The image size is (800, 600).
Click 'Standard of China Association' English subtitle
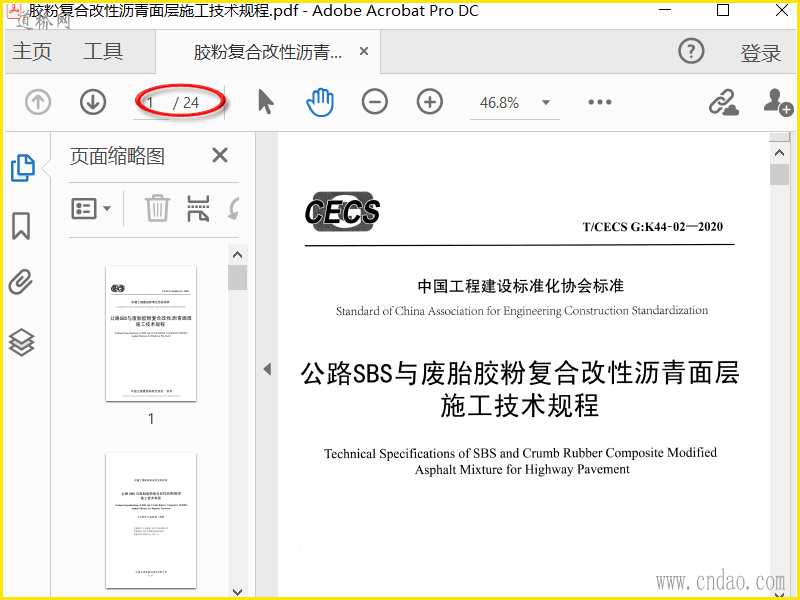[x=522, y=311]
